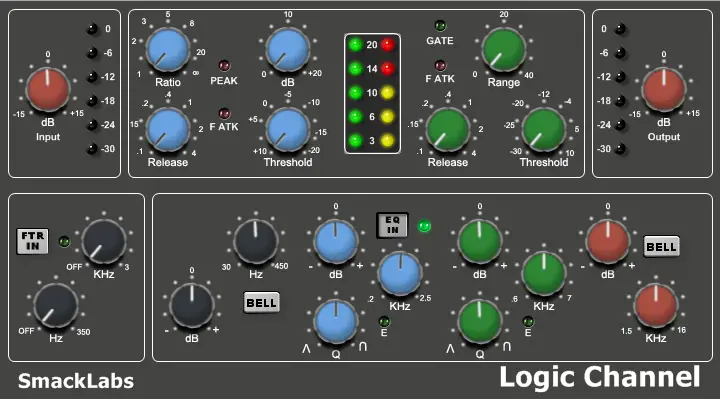Image resolution: width=720 pixels, height=399 pixels.
Task: Click the input meter 0 dB LED
Action: 92,29
